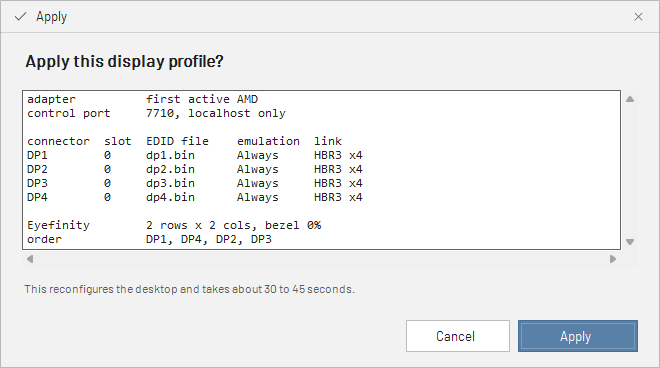660x368 pixels.
Task: Cancel the display profile dialog
Action: (x=458, y=336)
